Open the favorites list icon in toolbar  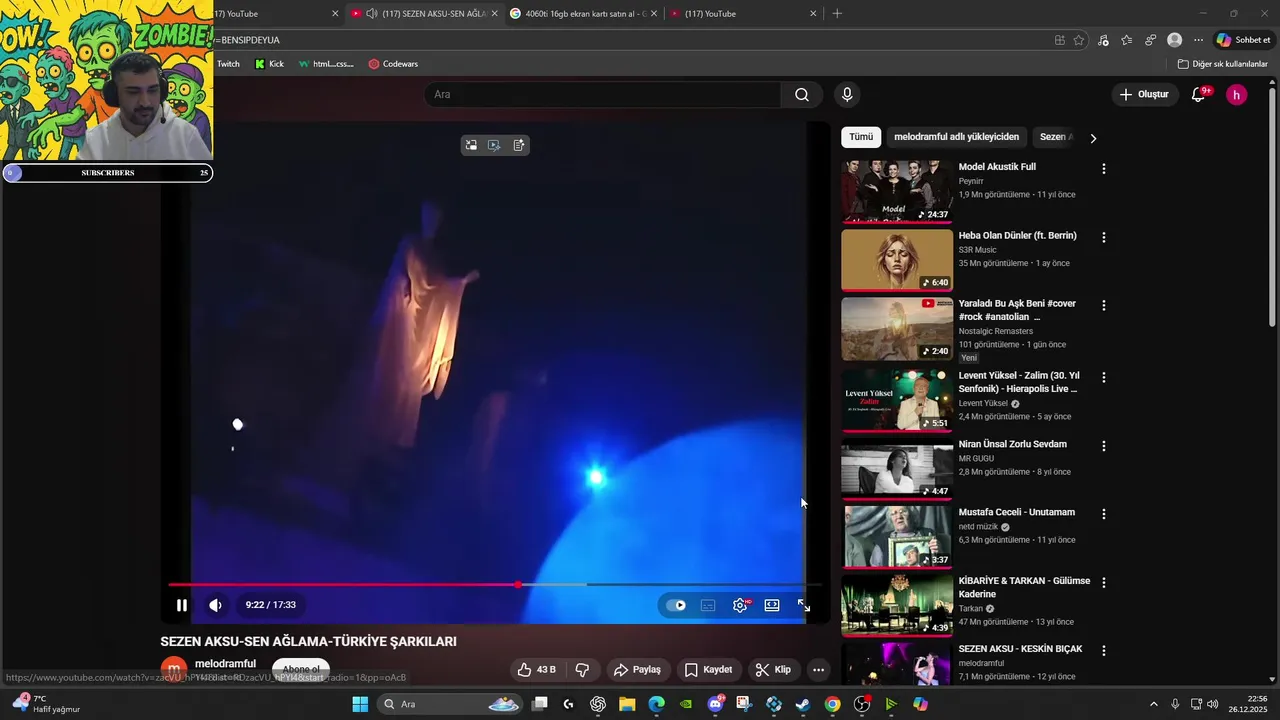1127,40
